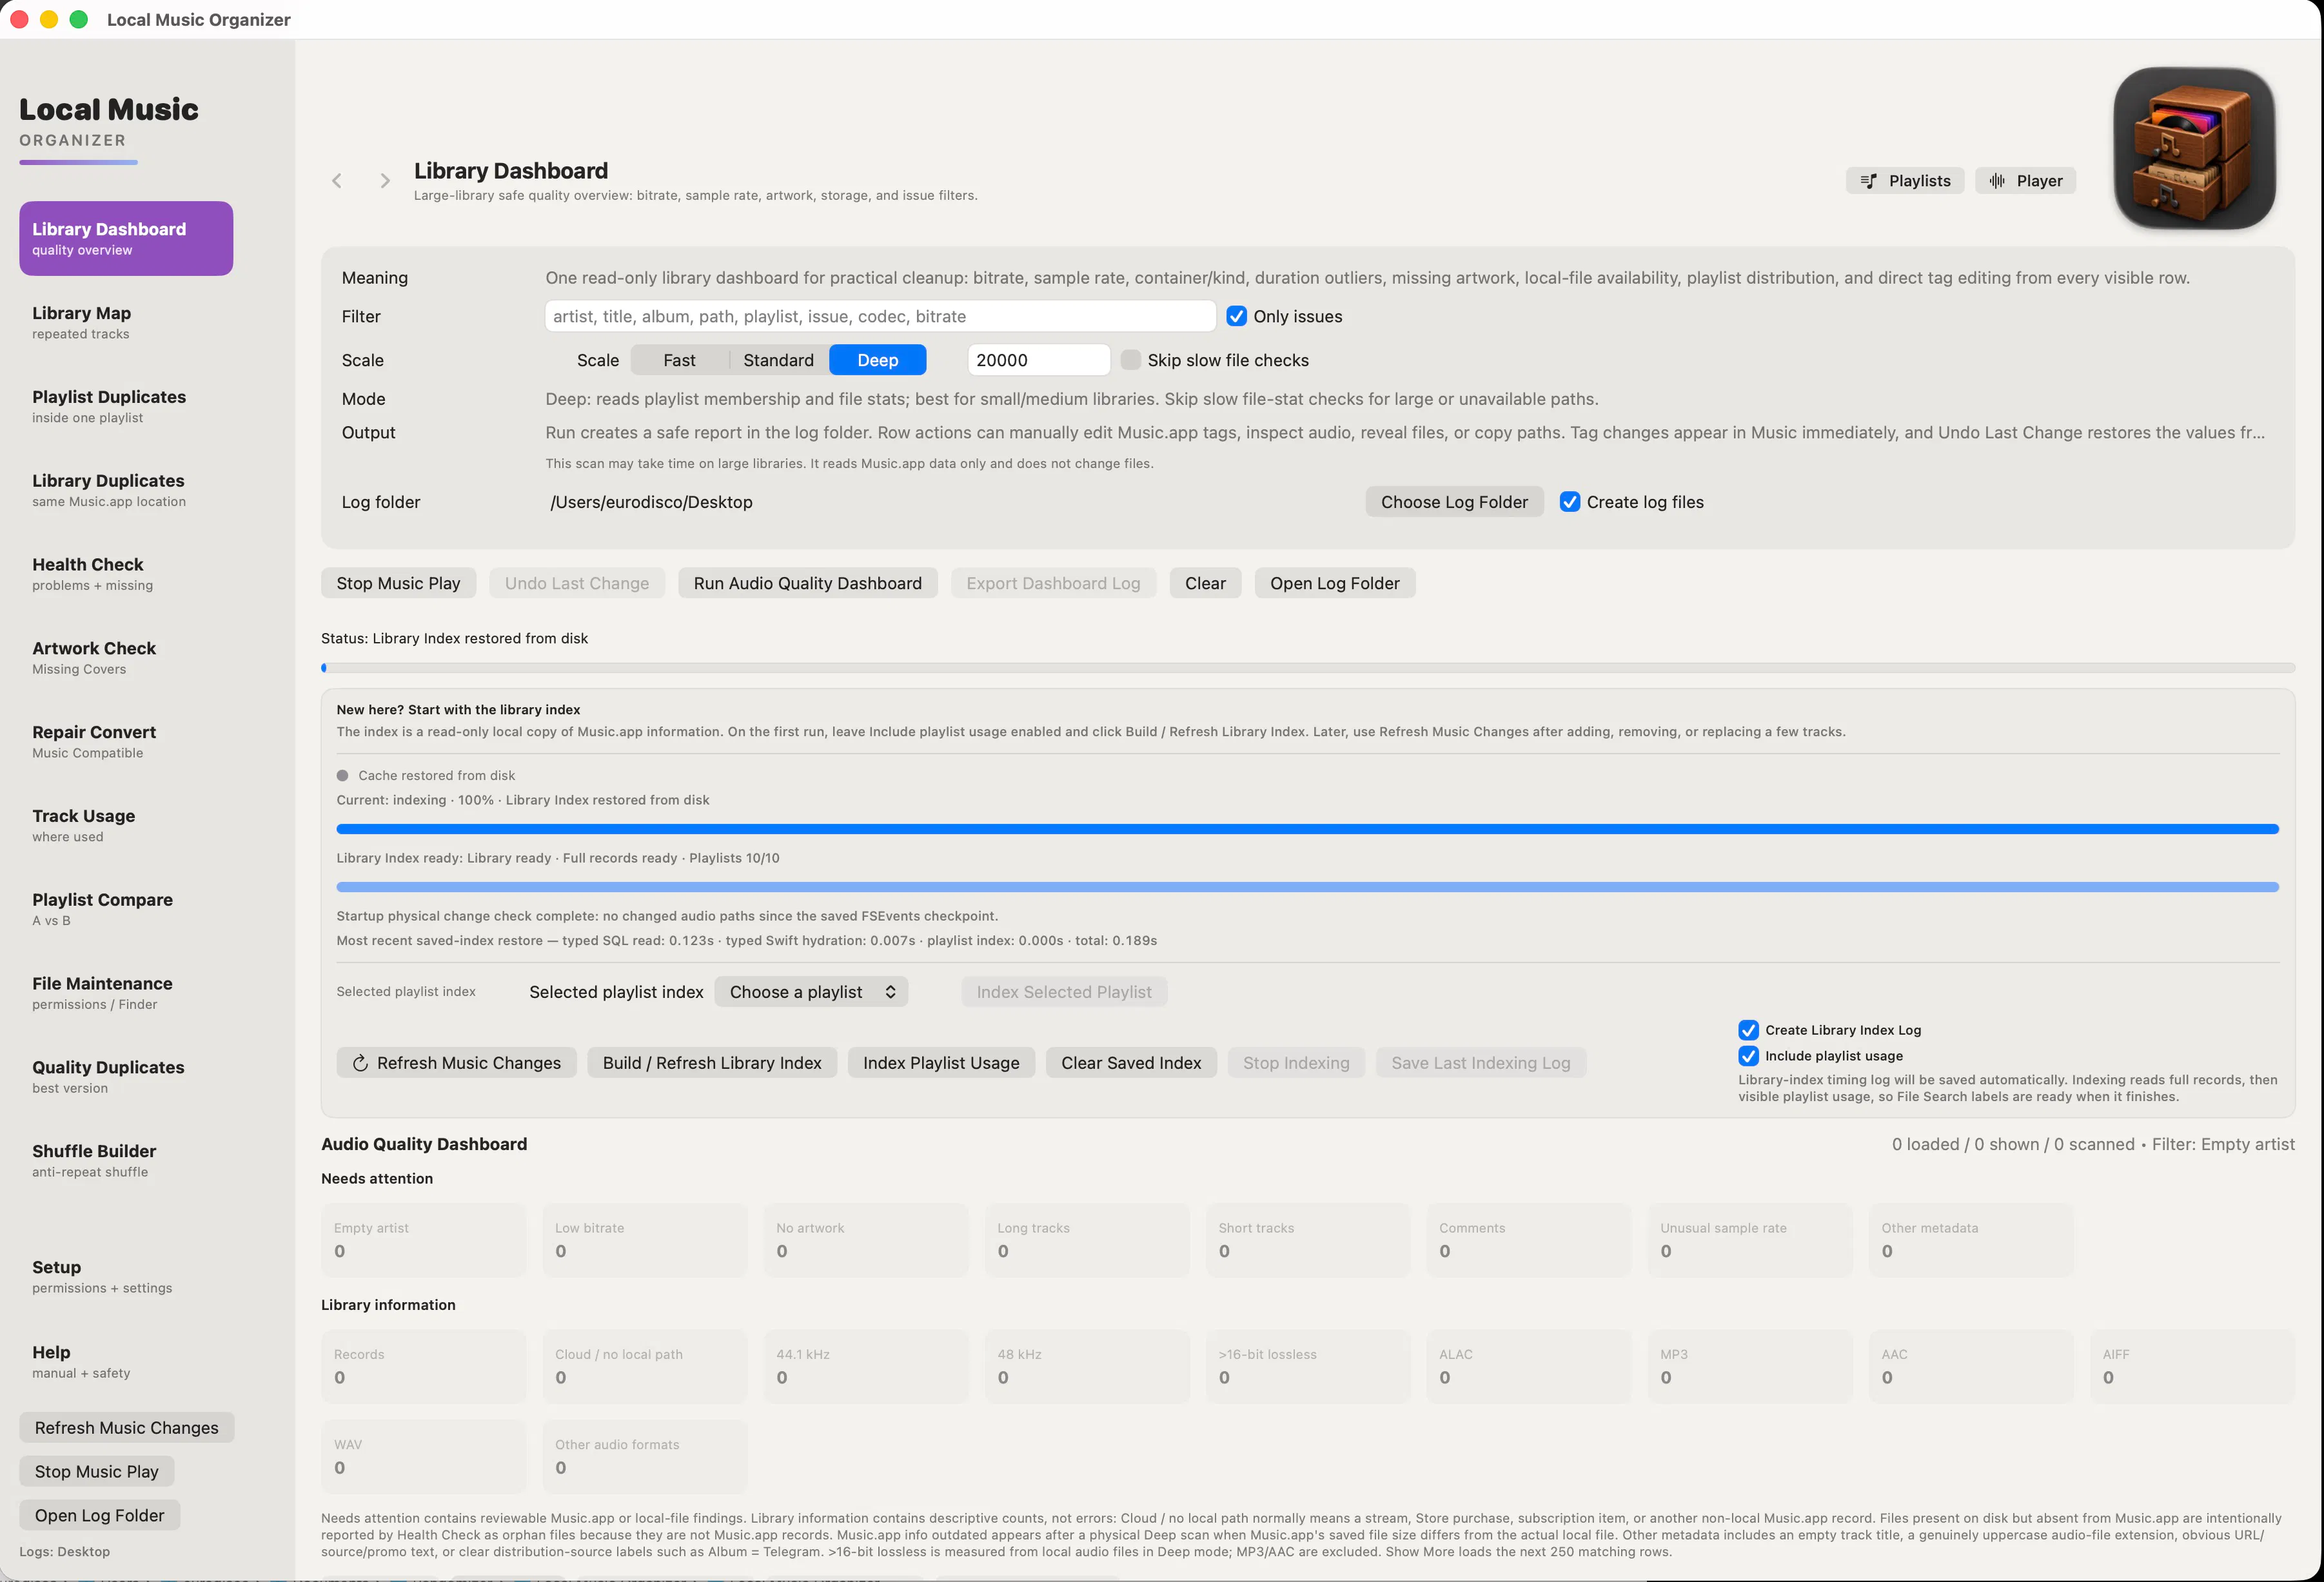Image resolution: width=2324 pixels, height=1582 pixels.
Task: Open the Choose a playlist dropdown
Action: (811, 992)
